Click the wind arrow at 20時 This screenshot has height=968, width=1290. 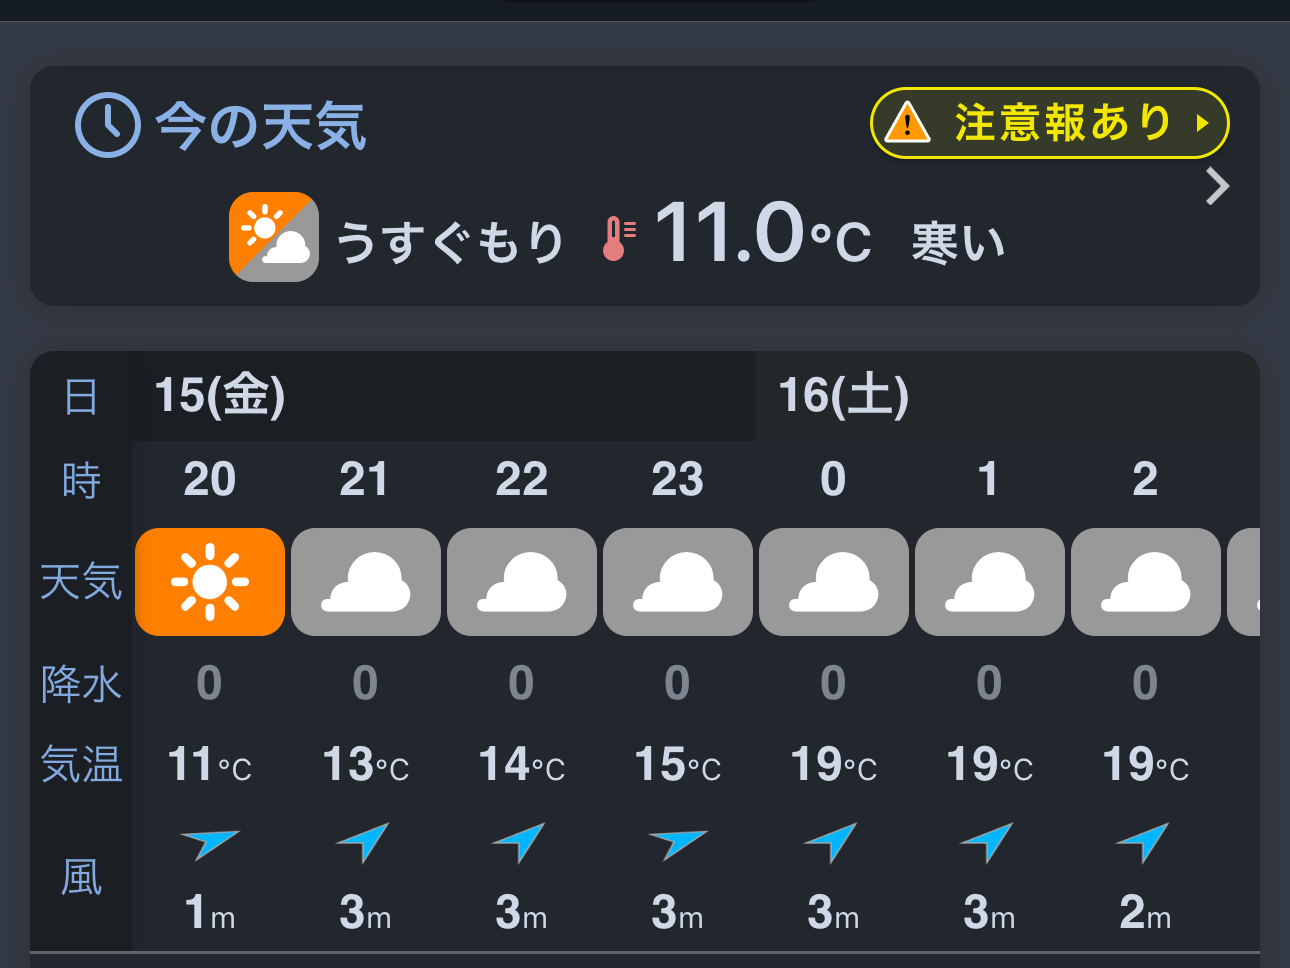click(209, 843)
